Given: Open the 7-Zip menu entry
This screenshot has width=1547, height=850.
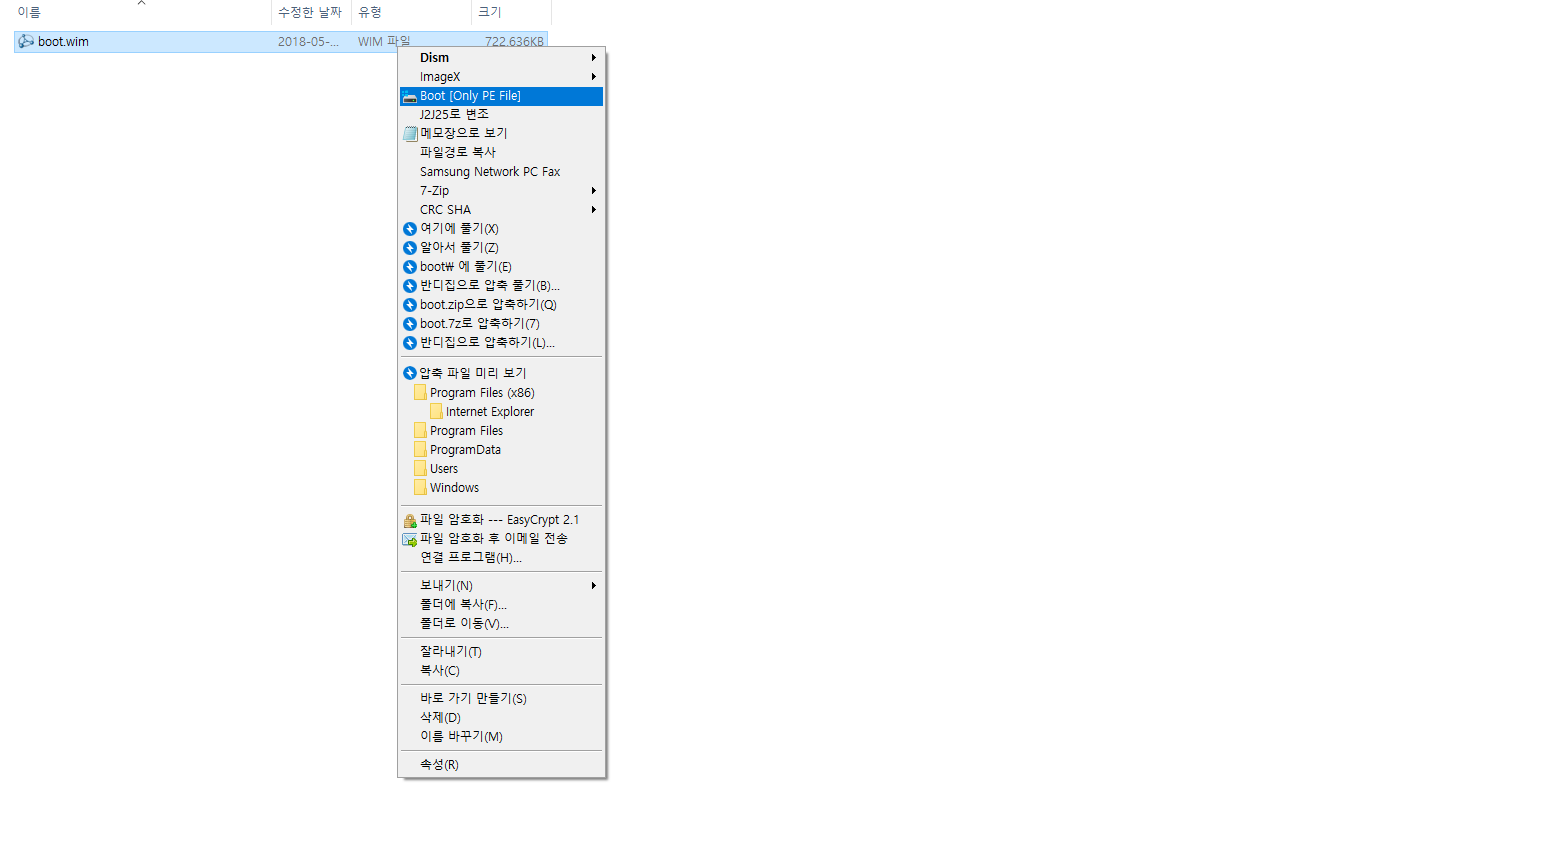Looking at the screenshot, I should (501, 191).
